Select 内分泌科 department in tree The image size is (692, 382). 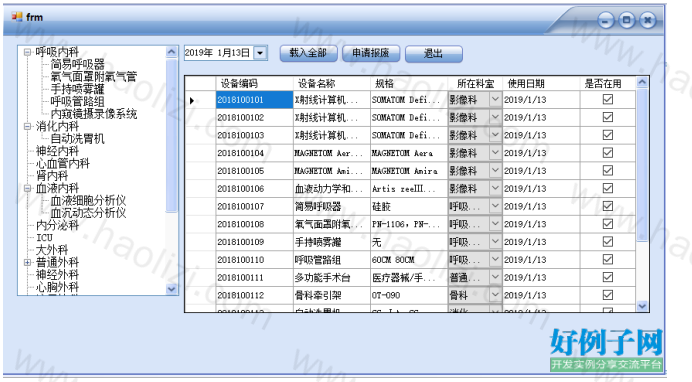57,225
